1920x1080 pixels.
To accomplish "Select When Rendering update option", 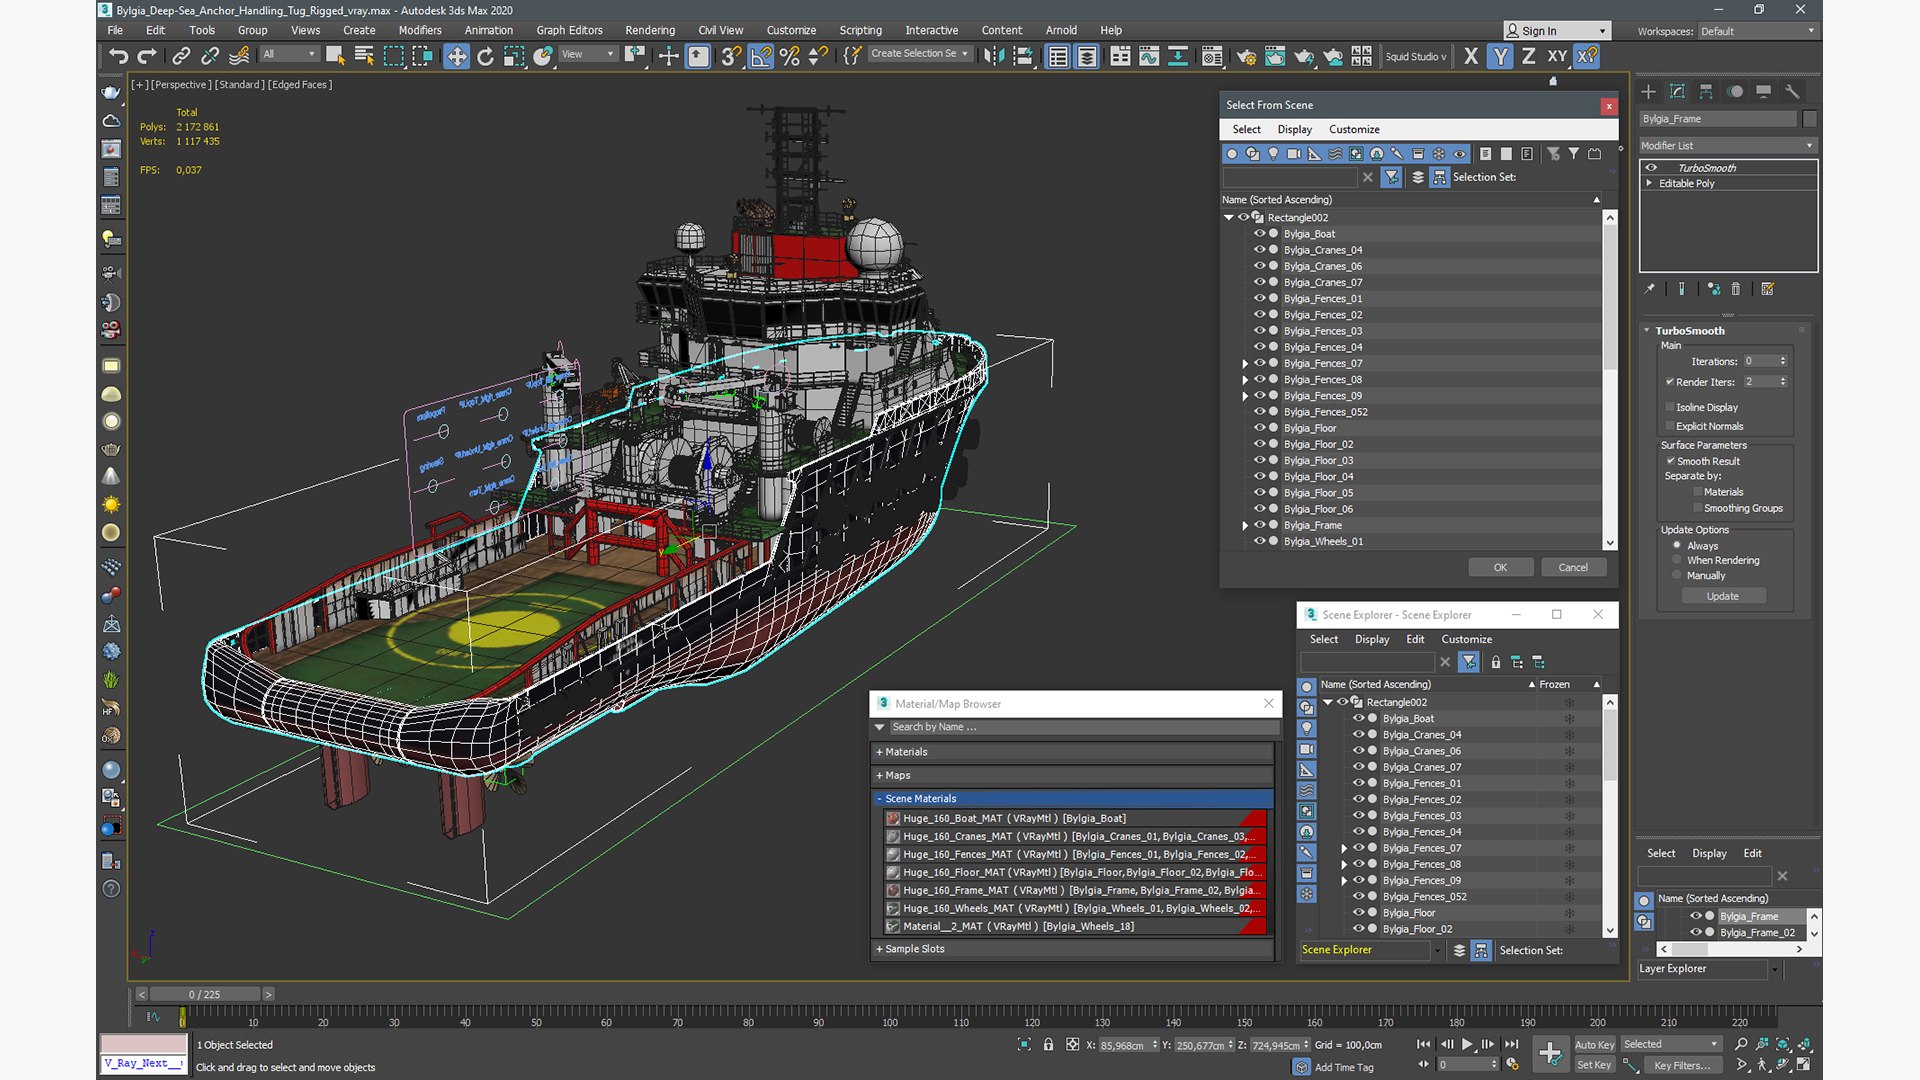I will [x=1677, y=560].
